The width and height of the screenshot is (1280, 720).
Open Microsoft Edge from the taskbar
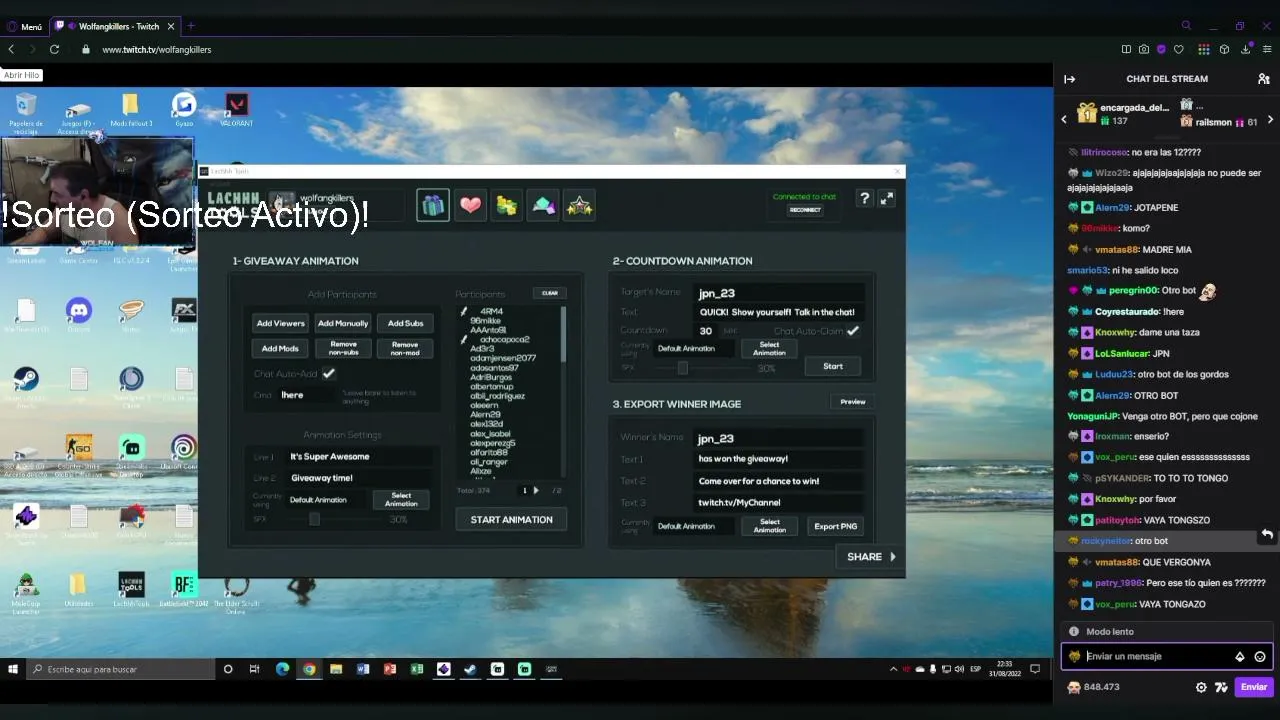coord(282,669)
